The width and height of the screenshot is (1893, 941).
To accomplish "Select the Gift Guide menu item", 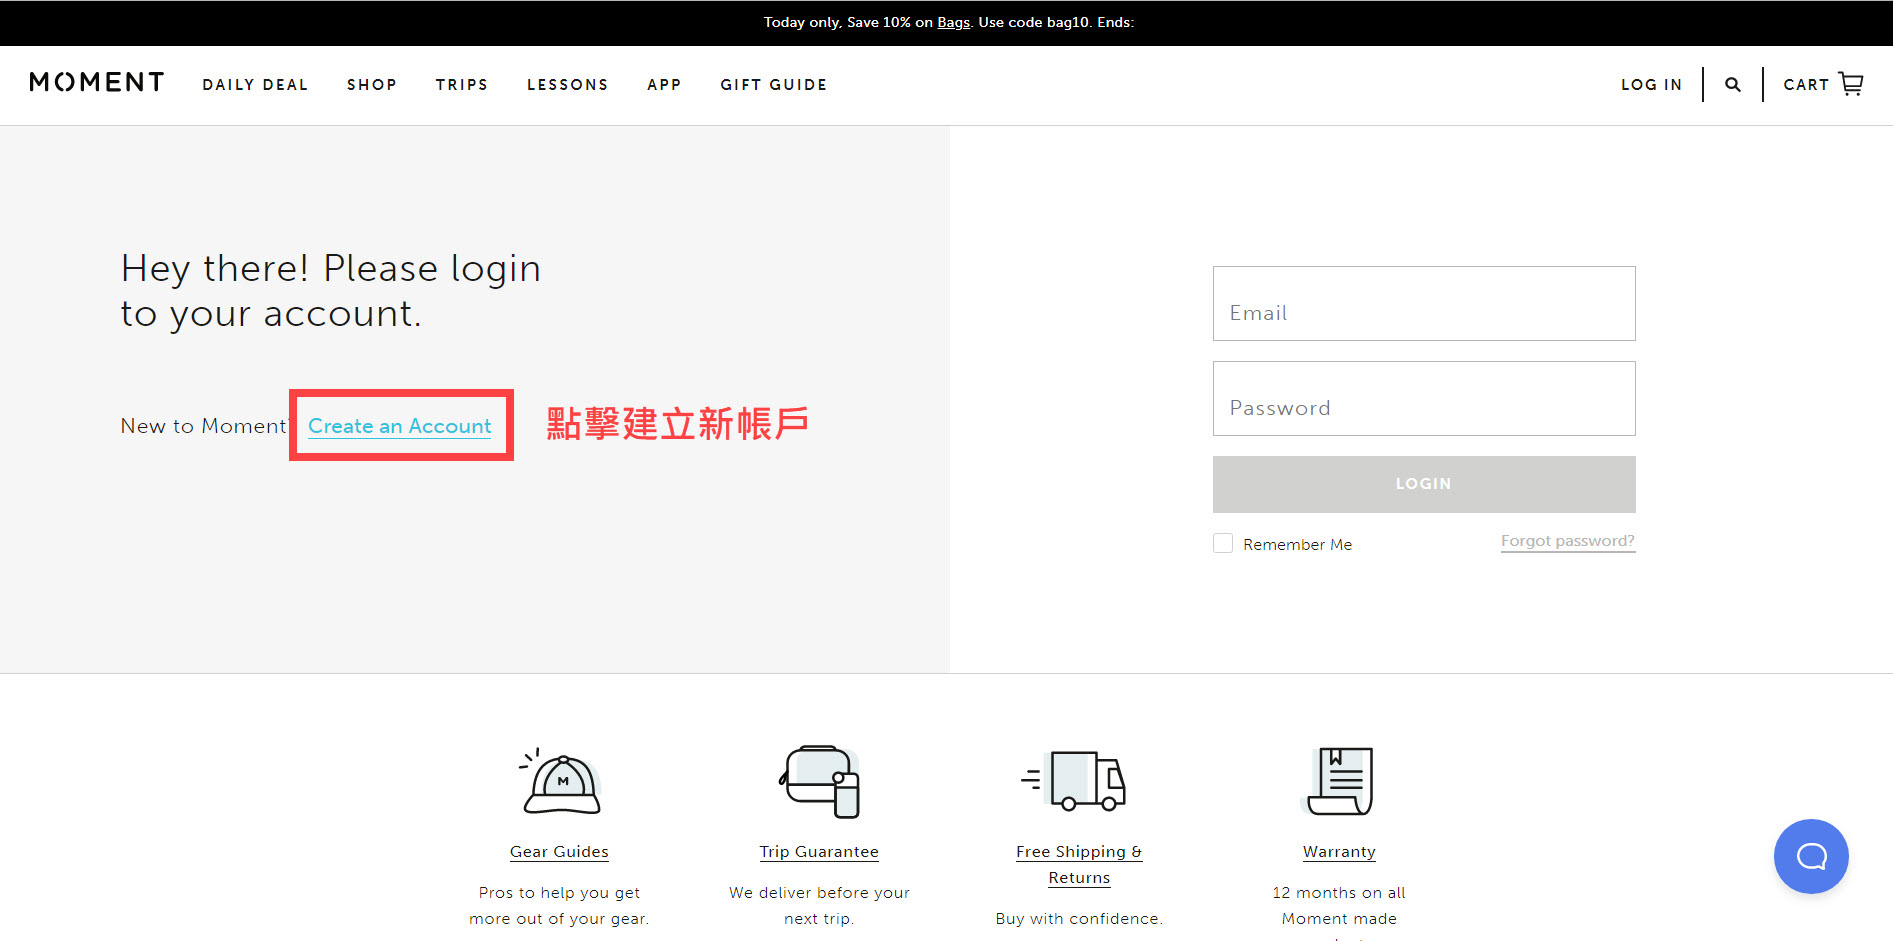I will point(774,85).
